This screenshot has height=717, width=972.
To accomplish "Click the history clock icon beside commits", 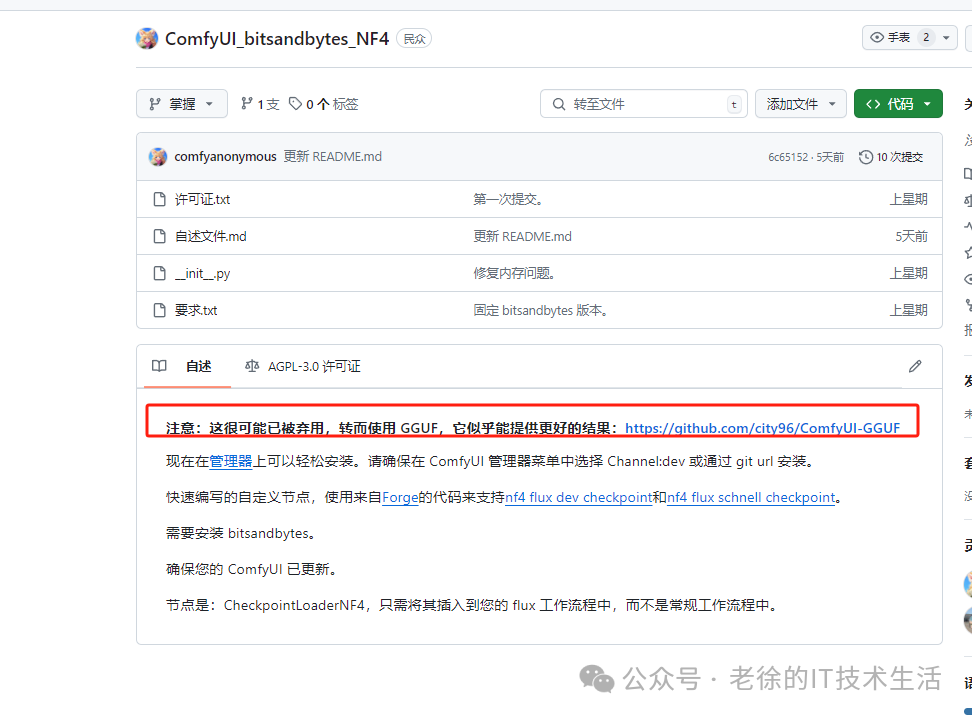I will (x=866, y=157).
